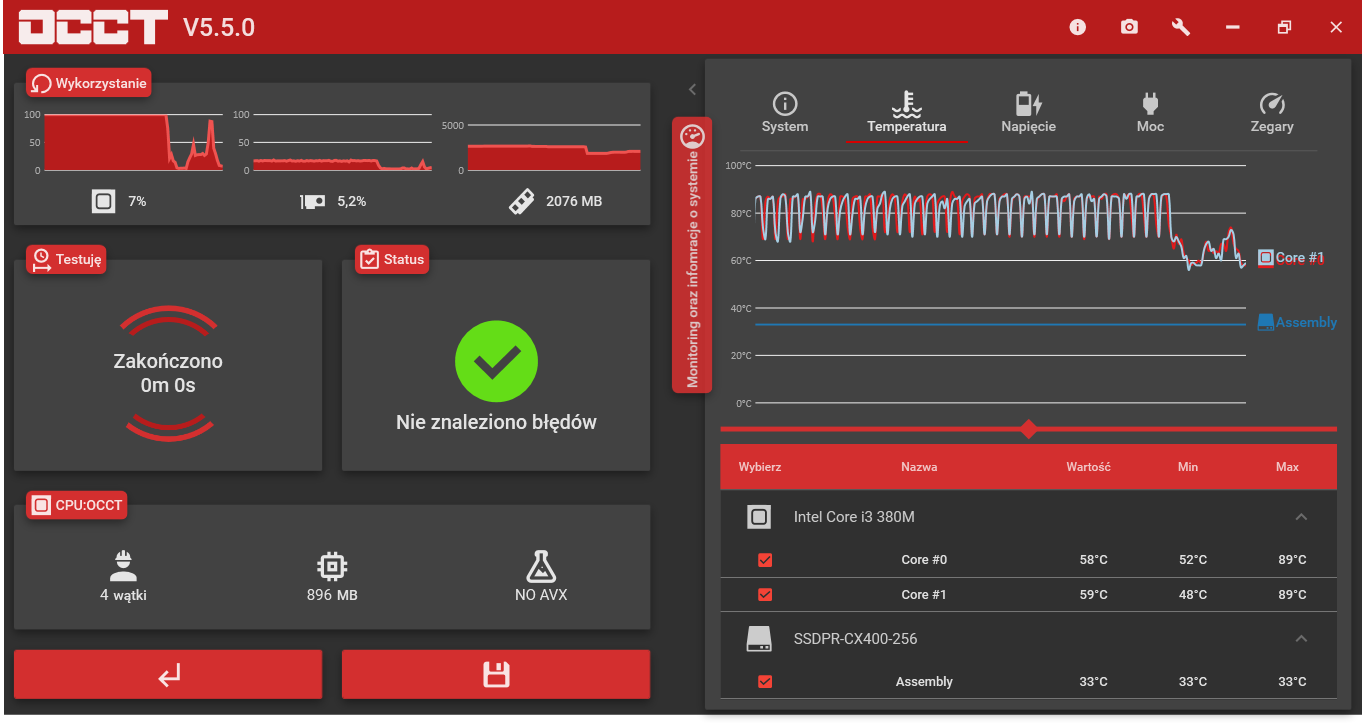Click the Core #1 minimum 48°C
The width and height of the screenshot is (1366, 728).
tap(1193, 595)
